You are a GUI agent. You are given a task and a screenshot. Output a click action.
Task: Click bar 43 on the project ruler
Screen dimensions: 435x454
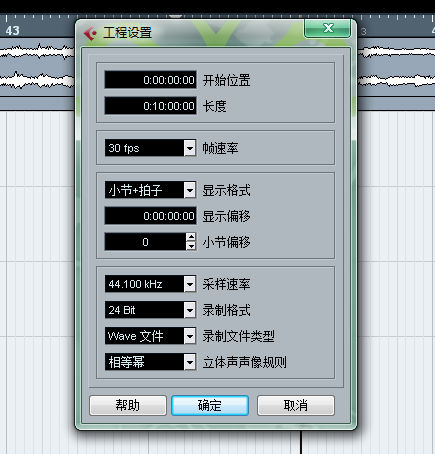pos(12,30)
